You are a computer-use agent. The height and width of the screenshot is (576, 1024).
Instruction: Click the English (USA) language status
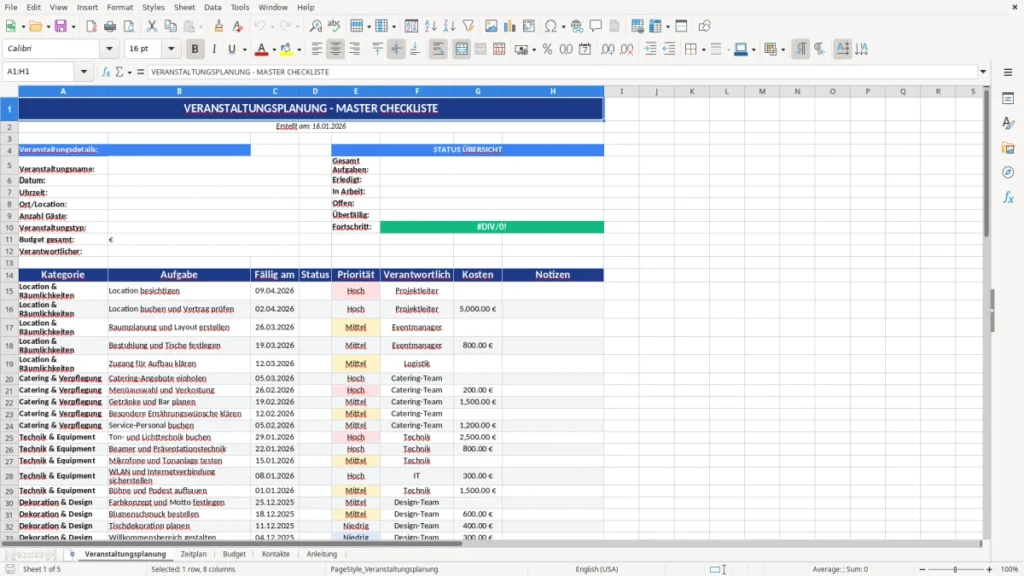tap(596, 569)
